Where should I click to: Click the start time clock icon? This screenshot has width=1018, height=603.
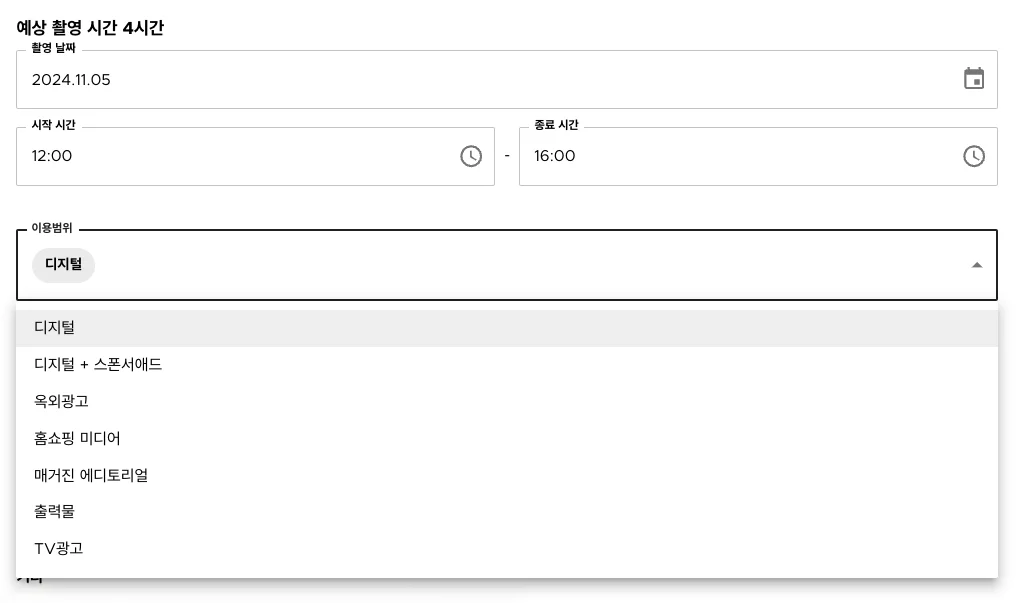point(471,156)
